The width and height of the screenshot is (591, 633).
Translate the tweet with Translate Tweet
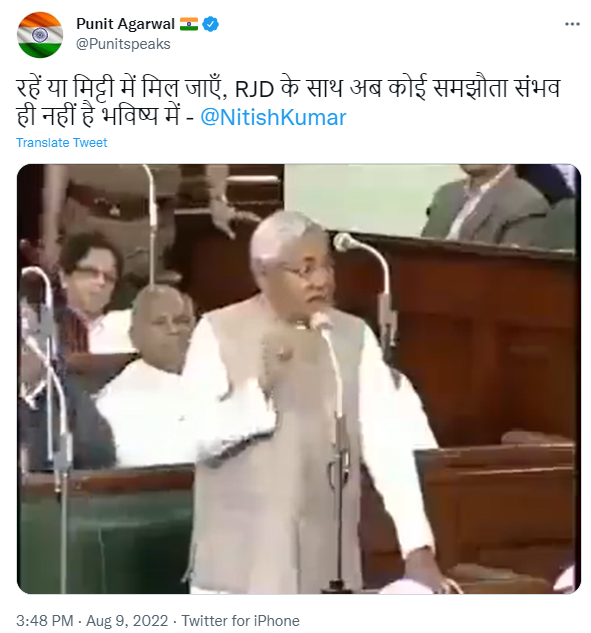[61, 143]
